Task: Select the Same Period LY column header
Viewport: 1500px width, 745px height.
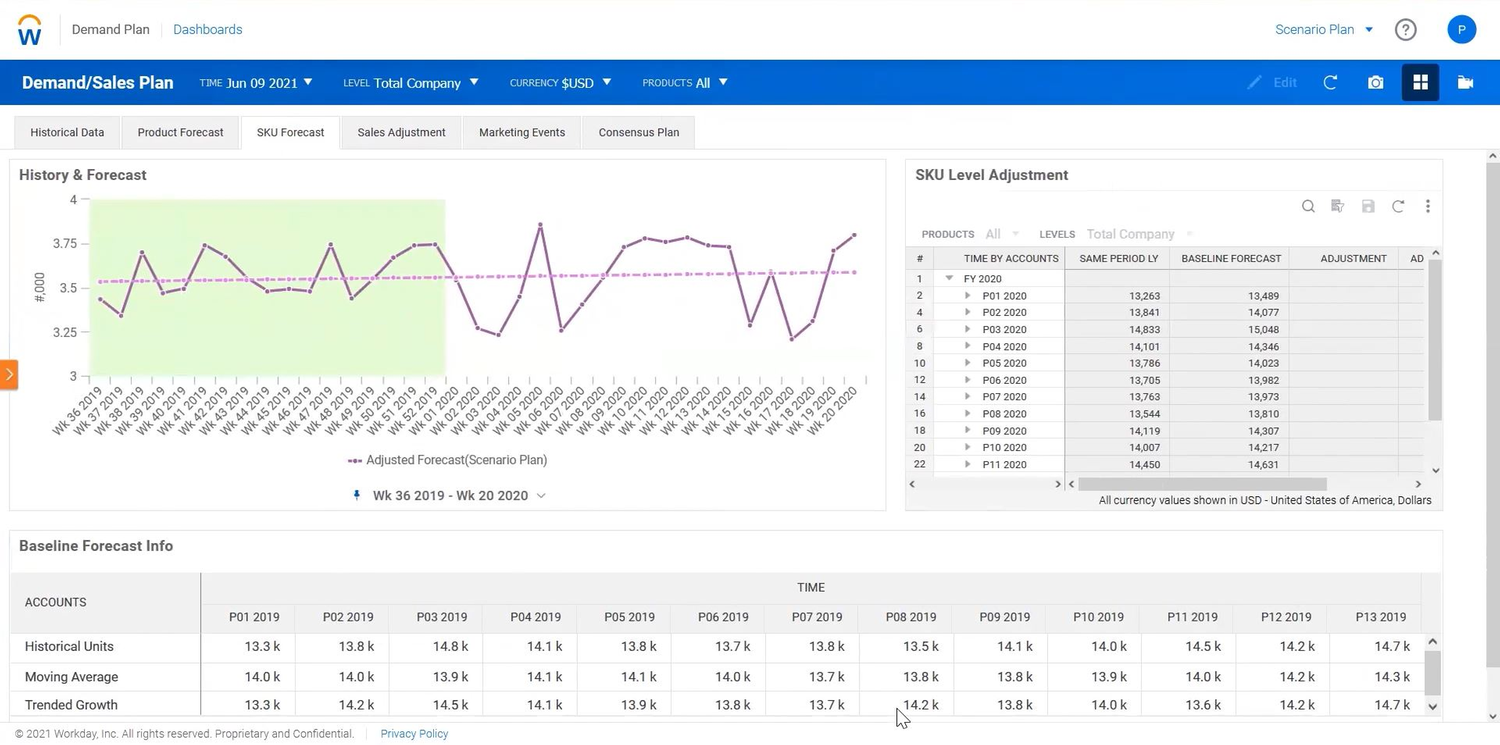Action: tap(1118, 258)
